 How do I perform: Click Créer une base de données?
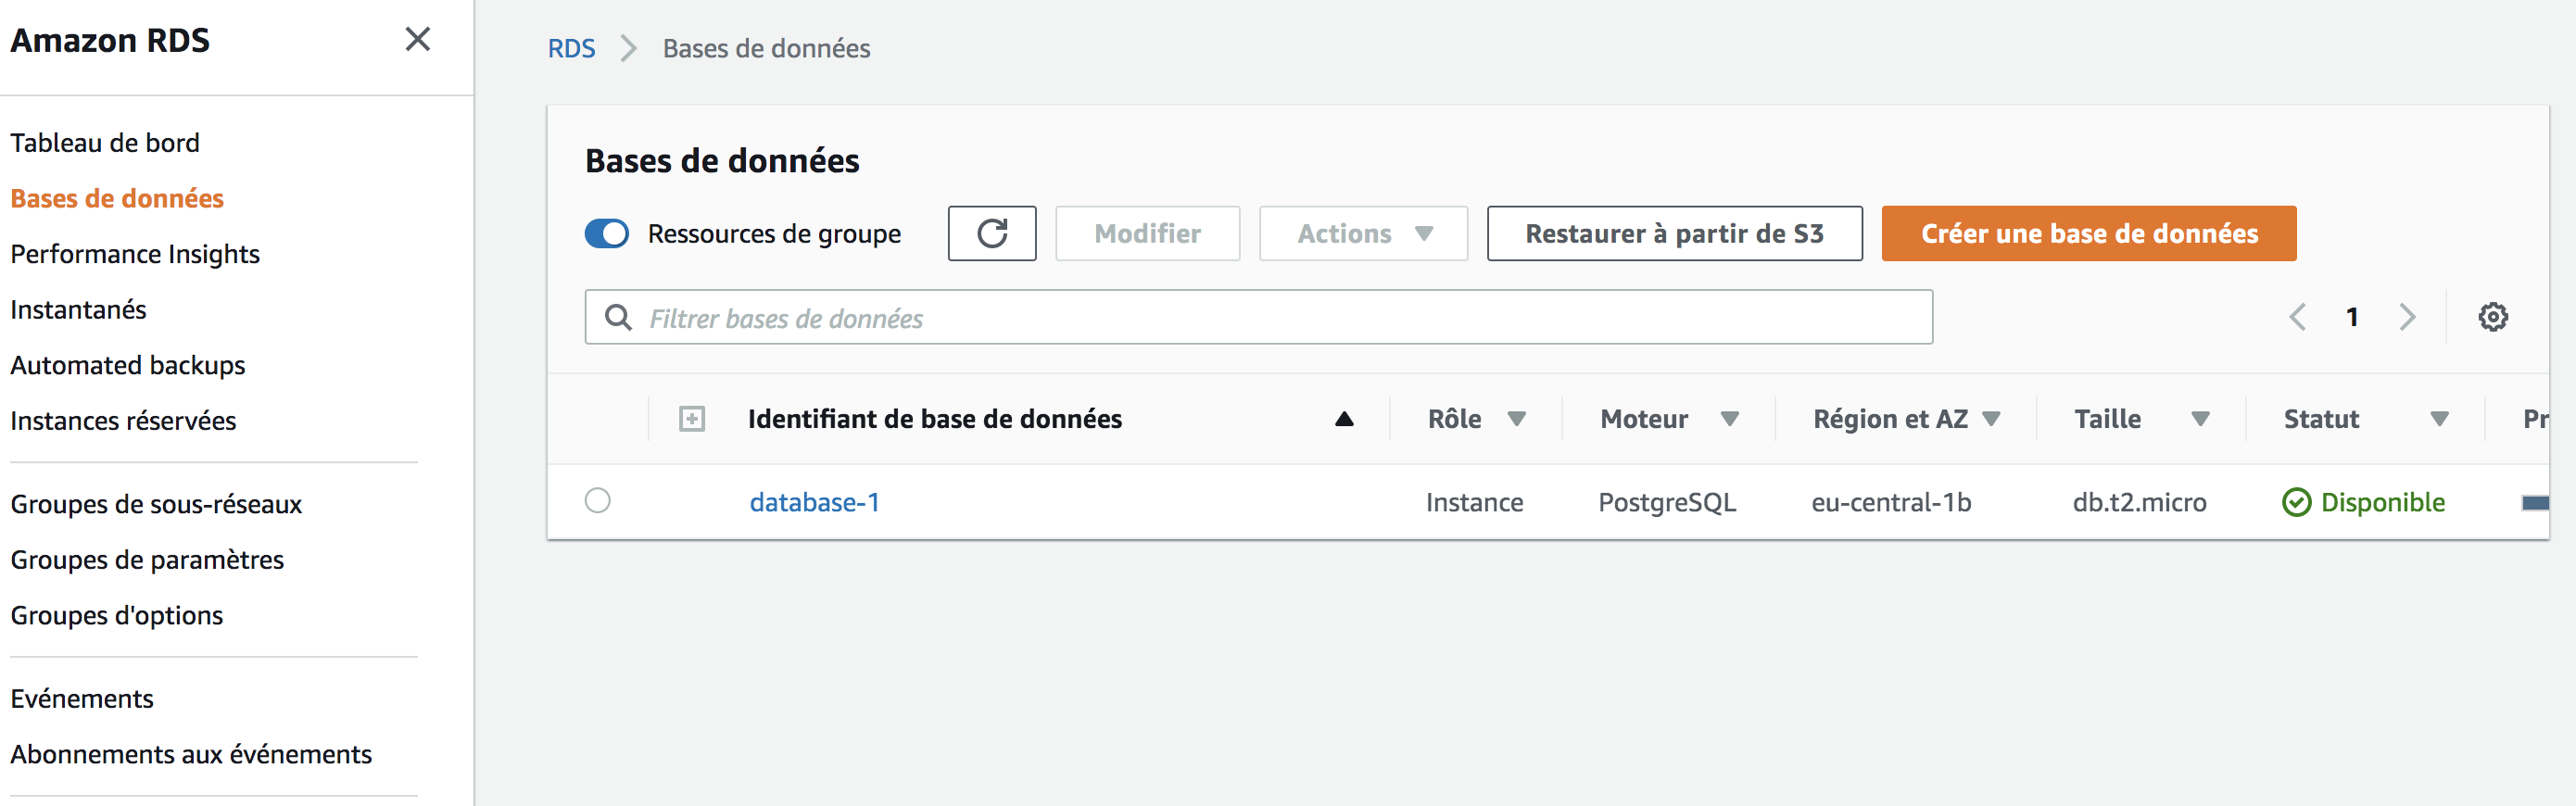coord(2088,233)
